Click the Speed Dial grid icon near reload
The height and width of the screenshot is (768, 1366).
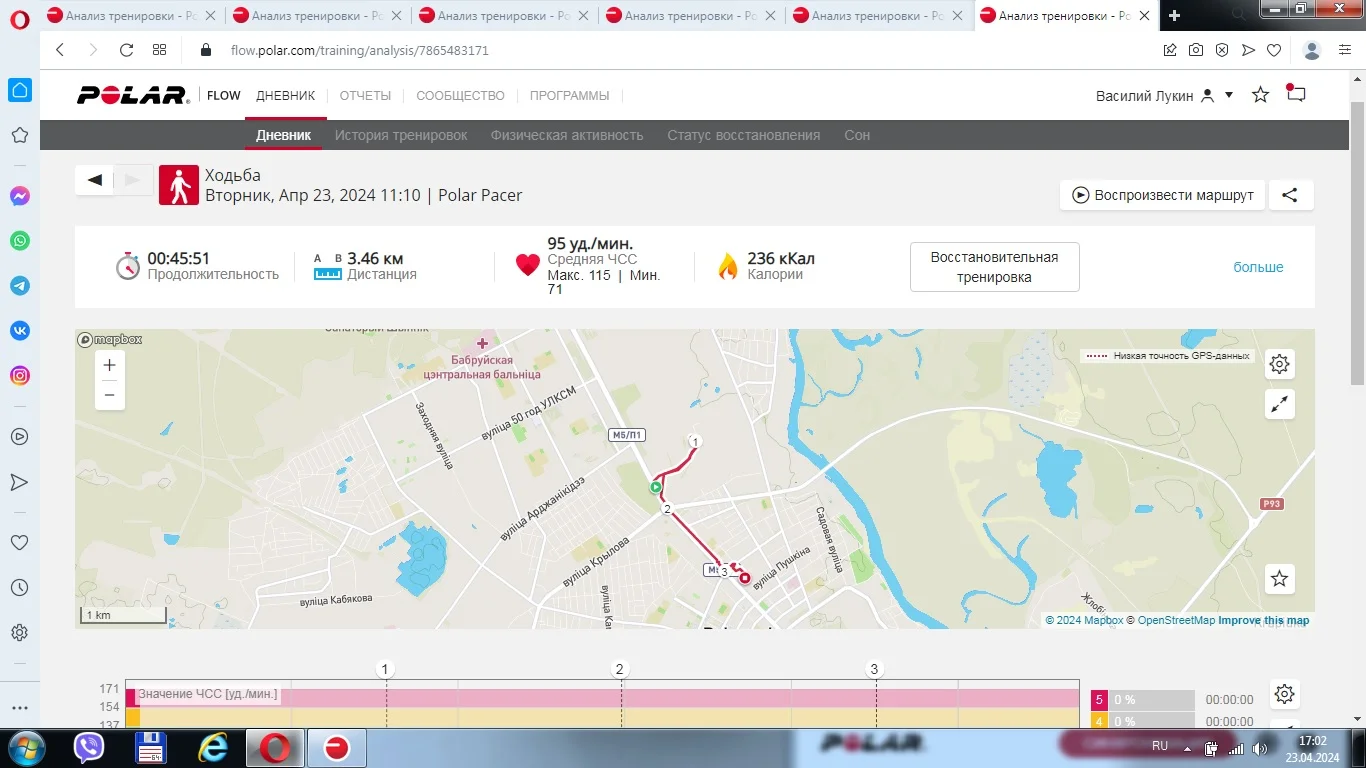point(159,50)
